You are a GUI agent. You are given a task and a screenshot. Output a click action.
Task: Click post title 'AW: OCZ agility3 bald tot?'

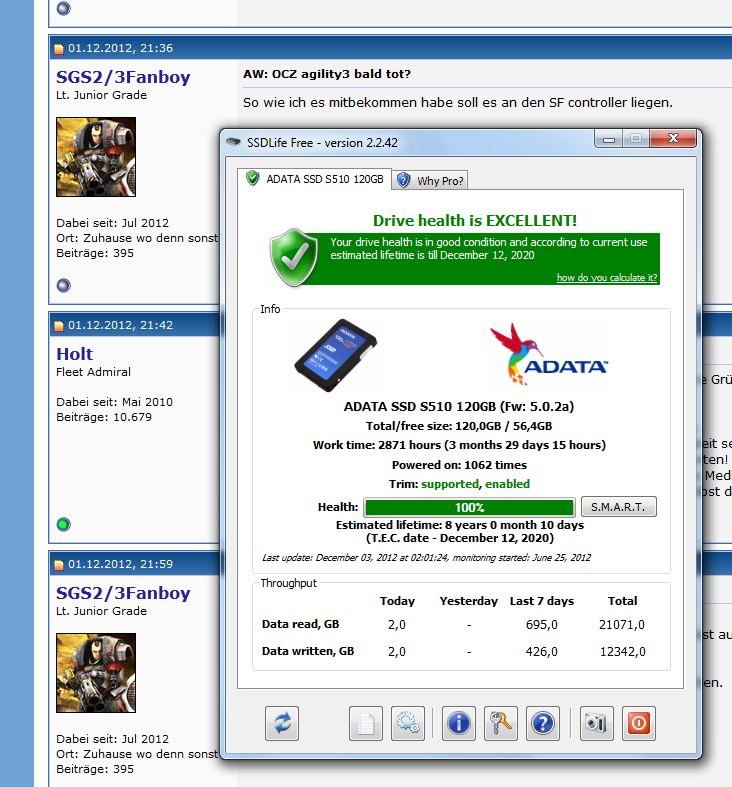click(327, 74)
